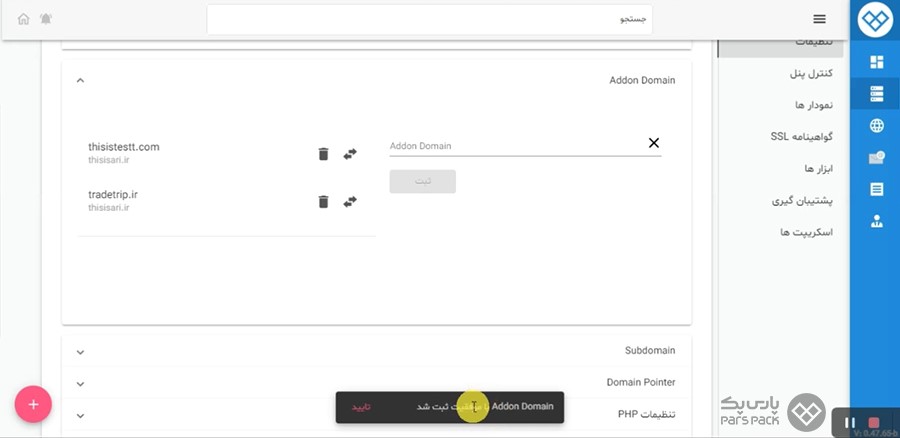
Task: Open the اسکریپت ها menu item
Action: coord(806,232)
